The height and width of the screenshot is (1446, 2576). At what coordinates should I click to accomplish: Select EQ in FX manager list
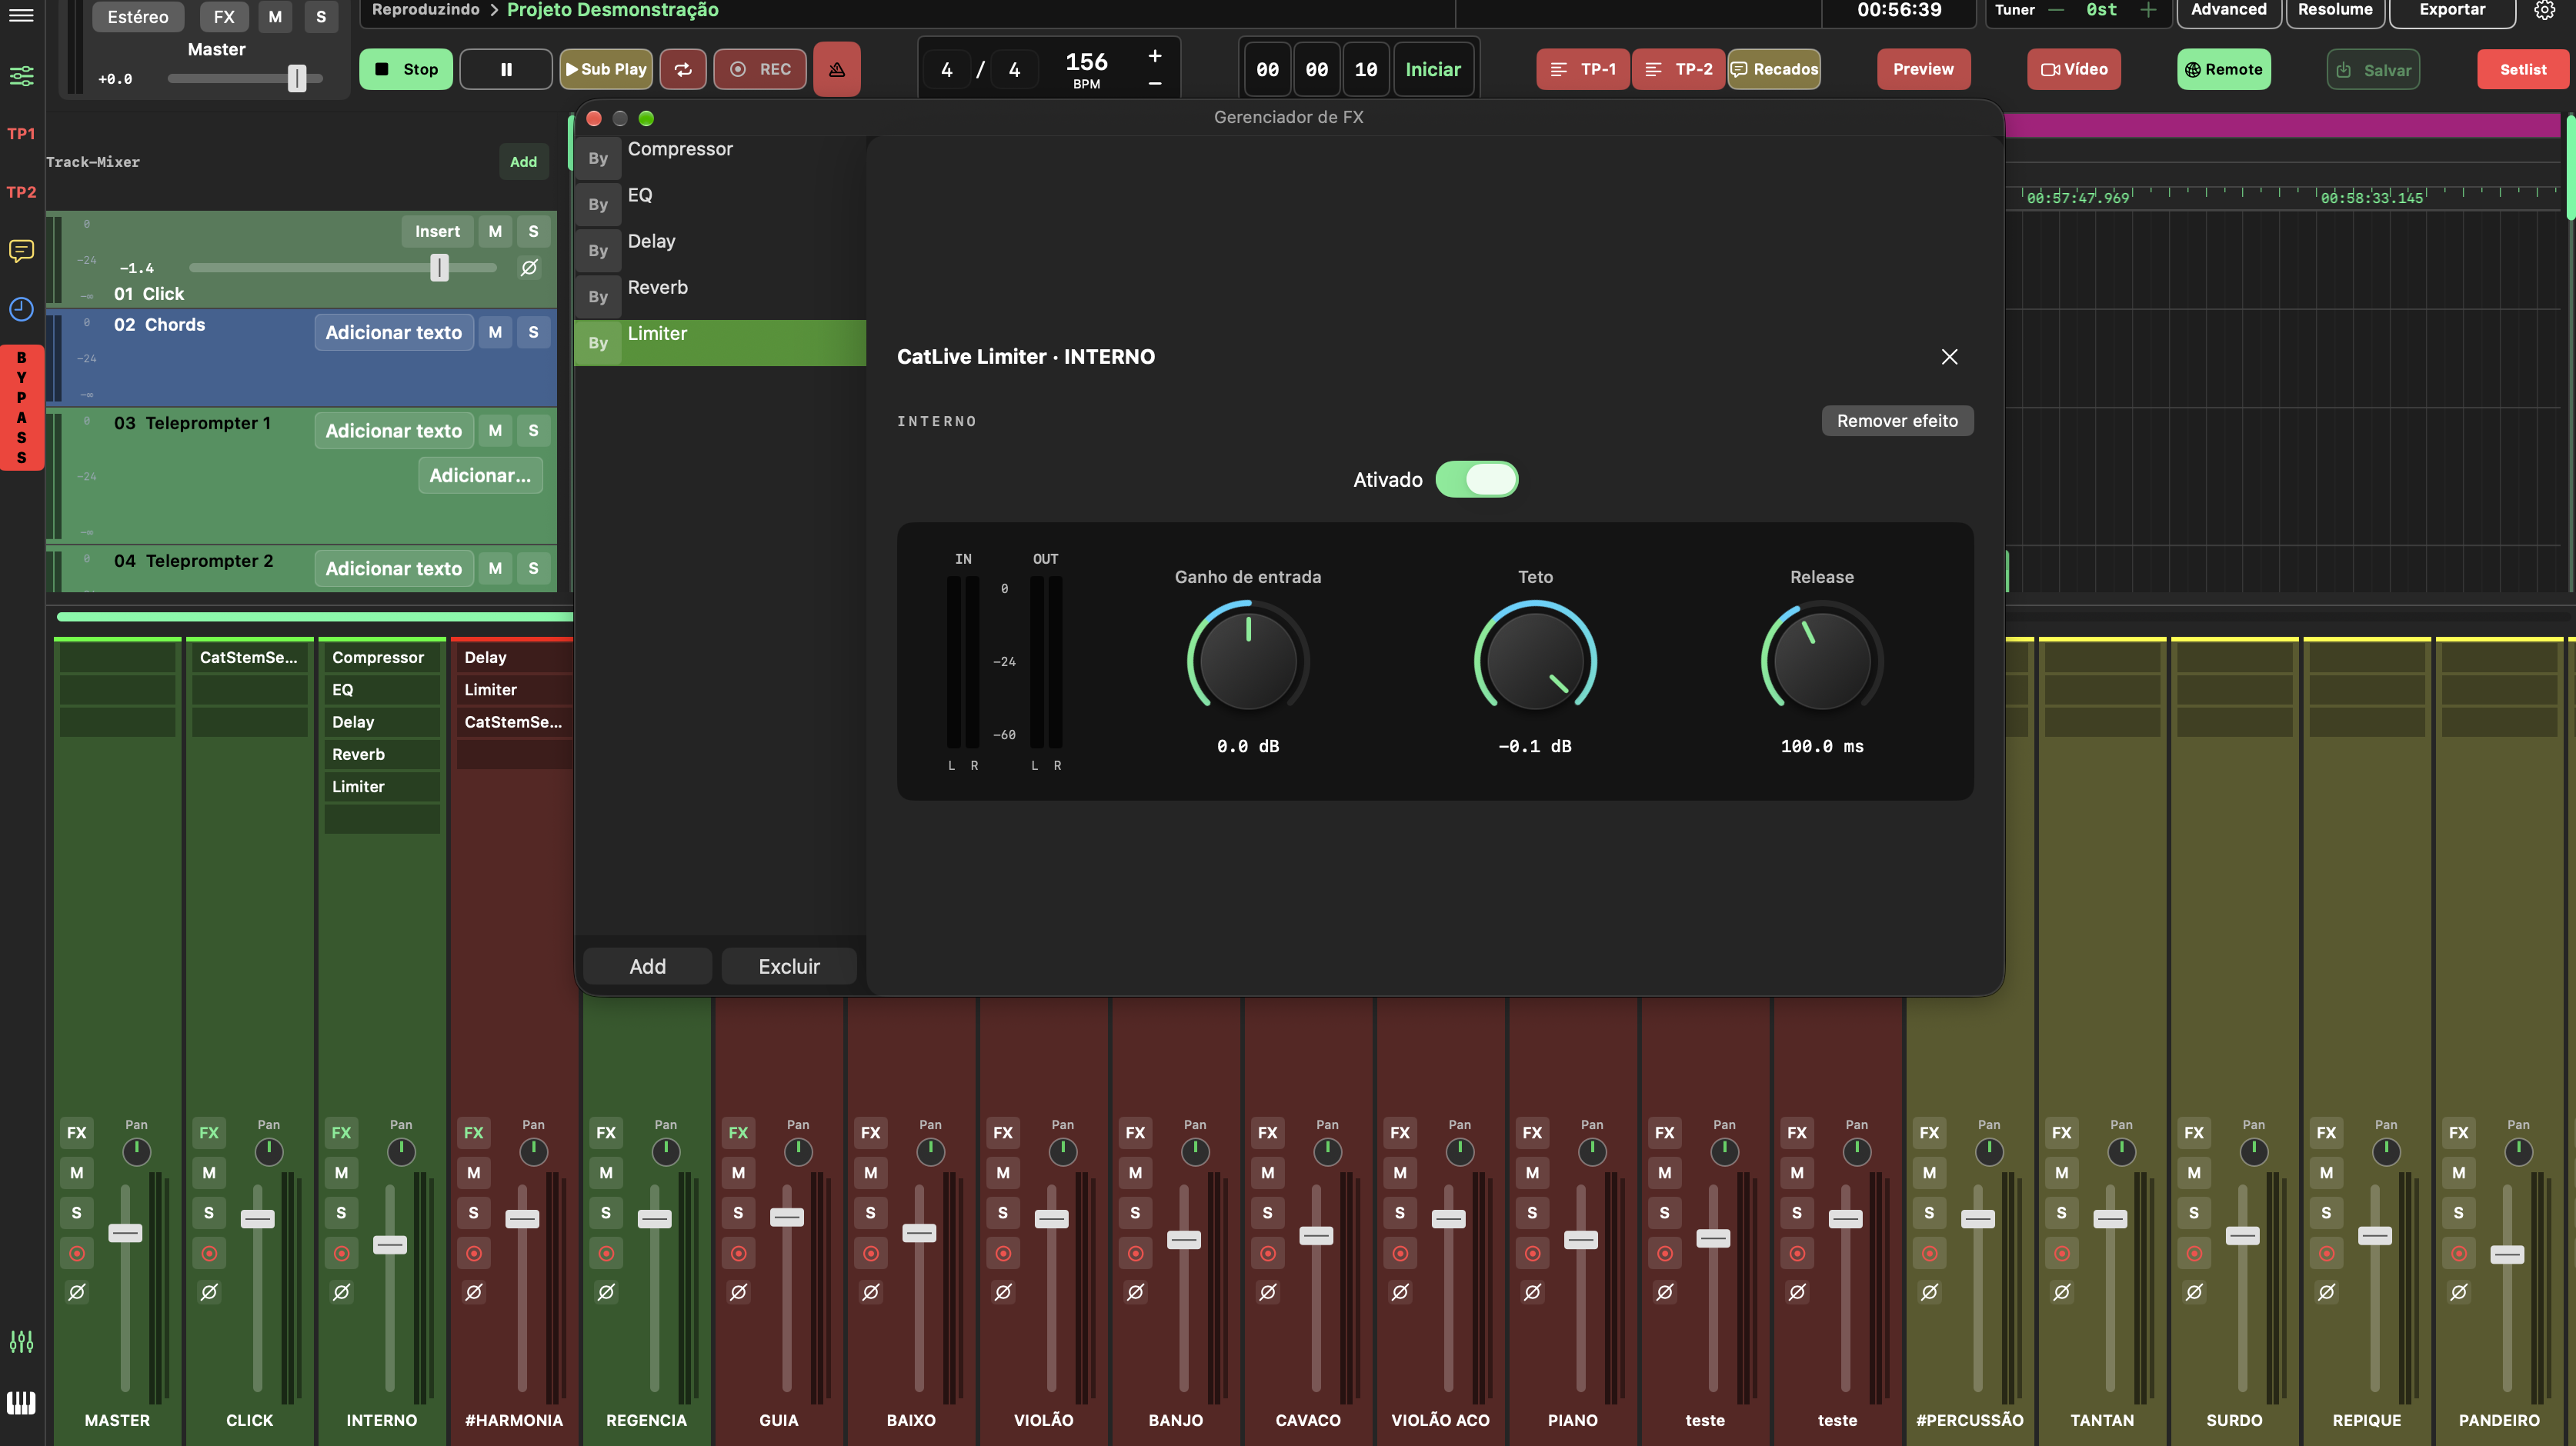(x=720, y=205)
